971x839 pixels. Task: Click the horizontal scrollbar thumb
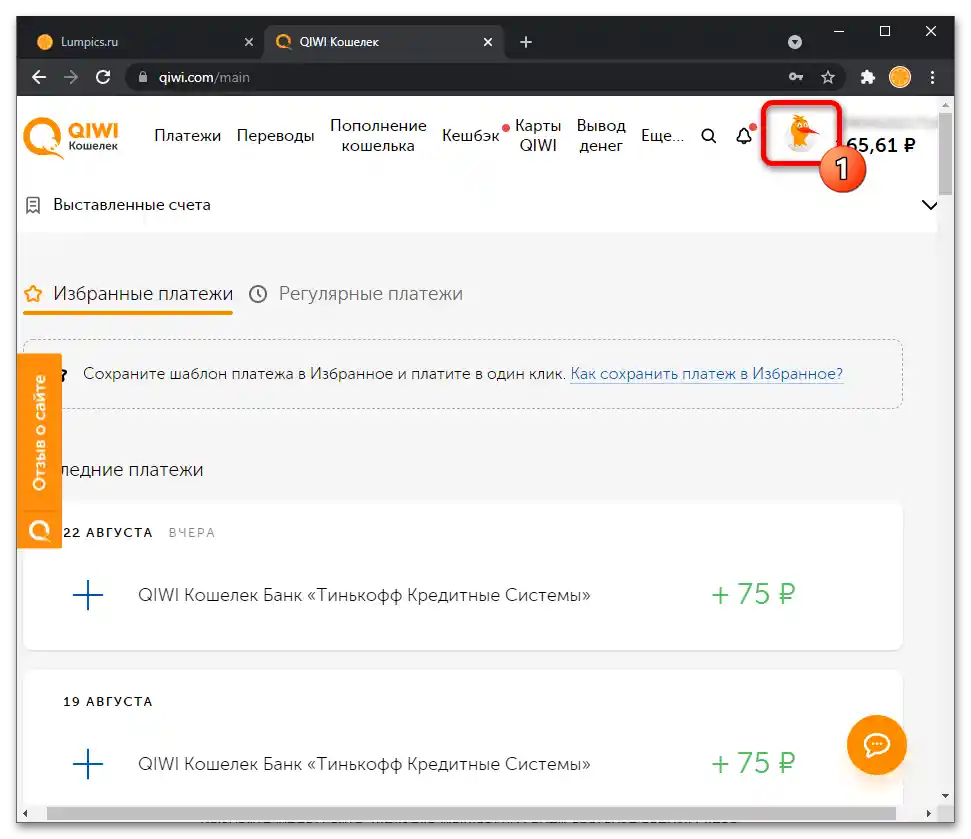471,813
